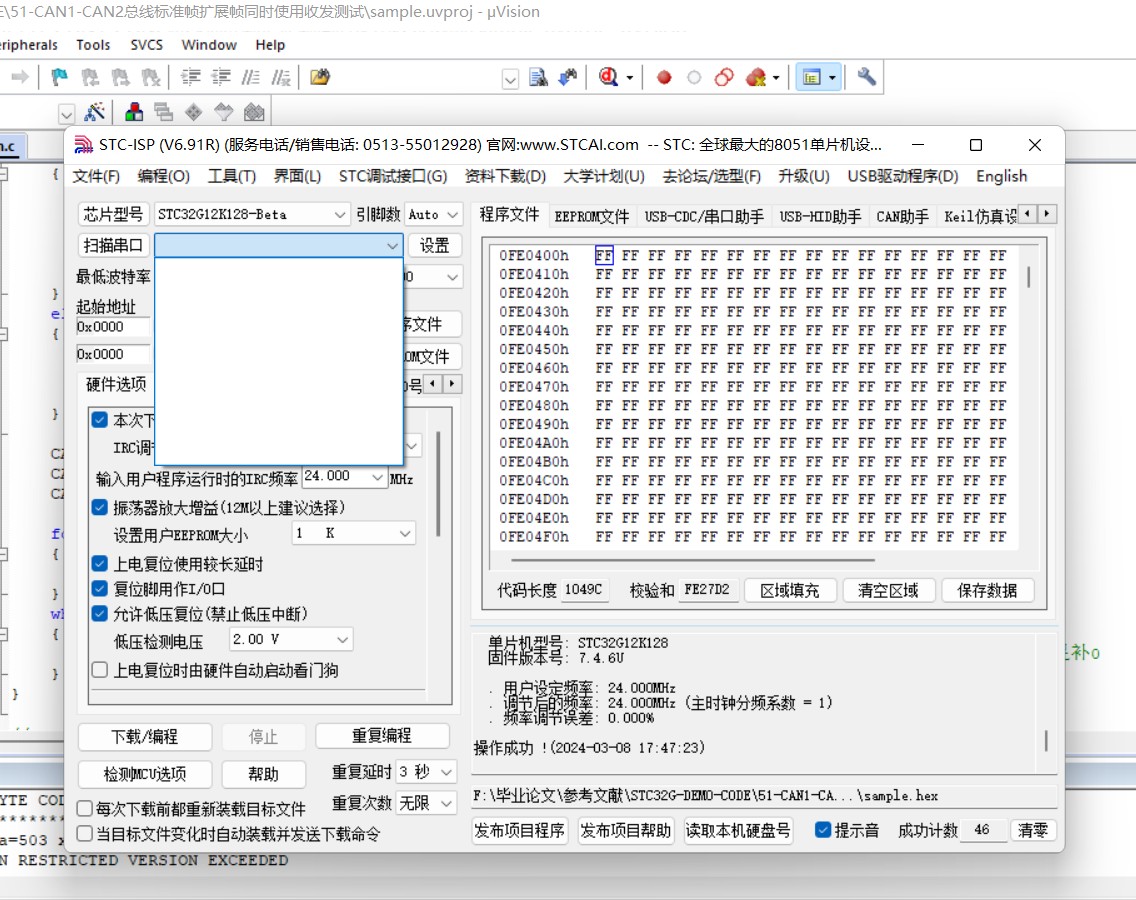Open the Find in Files folder icon
The width and height of the screenshot is (1136, 900).
click(x=320, y=77)
